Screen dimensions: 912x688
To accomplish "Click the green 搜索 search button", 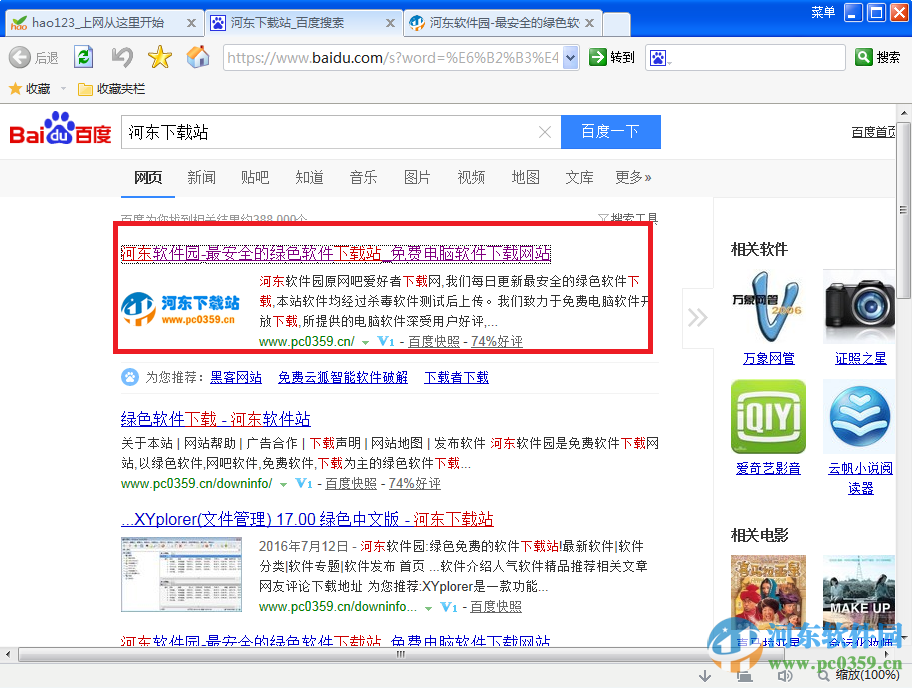I will click(x=877, y=57).
